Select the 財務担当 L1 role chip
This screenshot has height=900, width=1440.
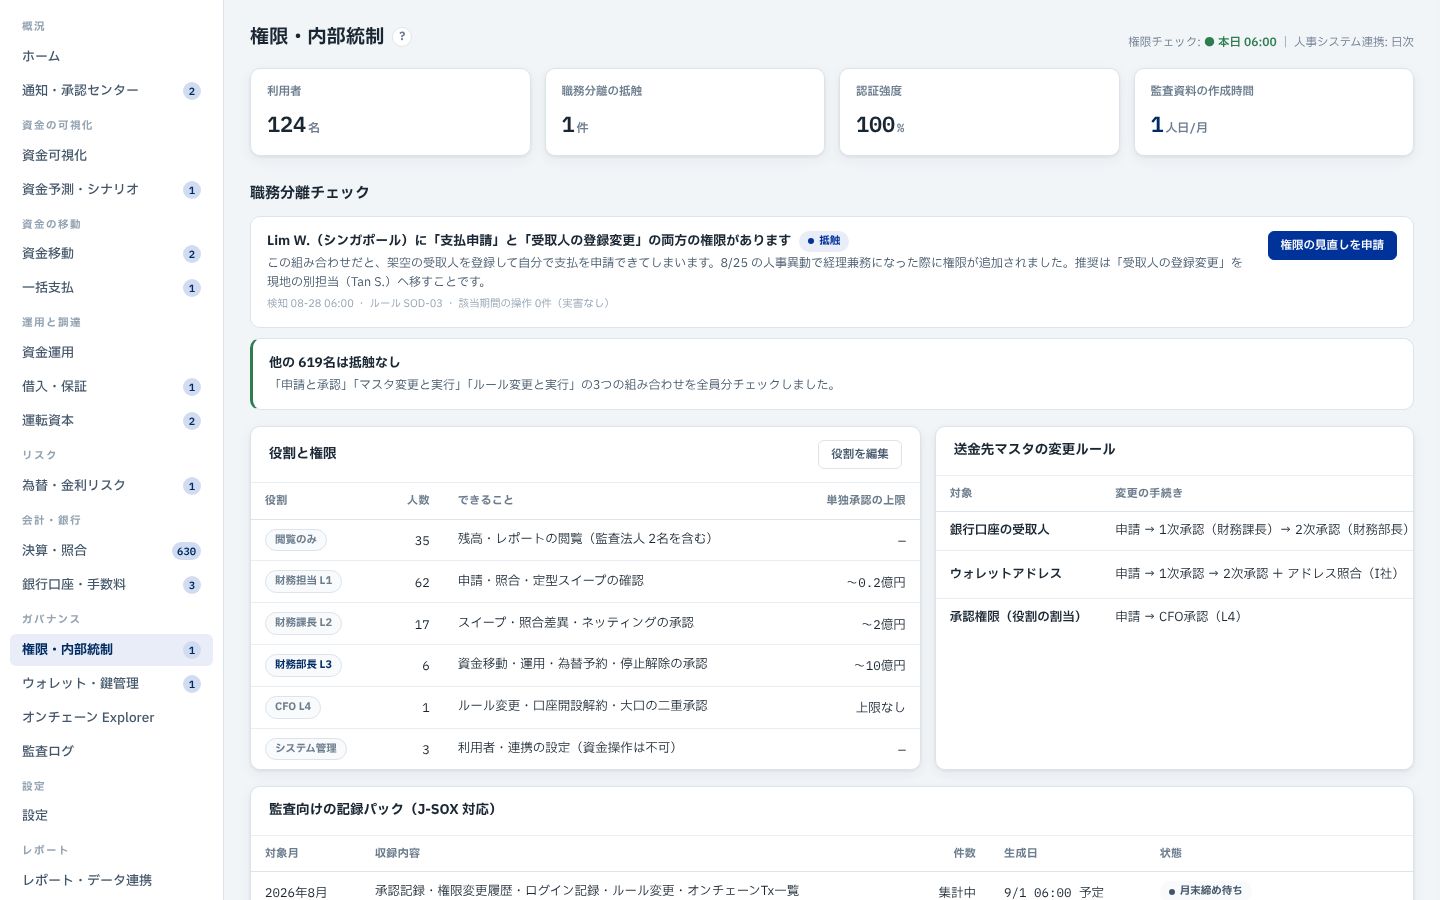click(303, 581)
